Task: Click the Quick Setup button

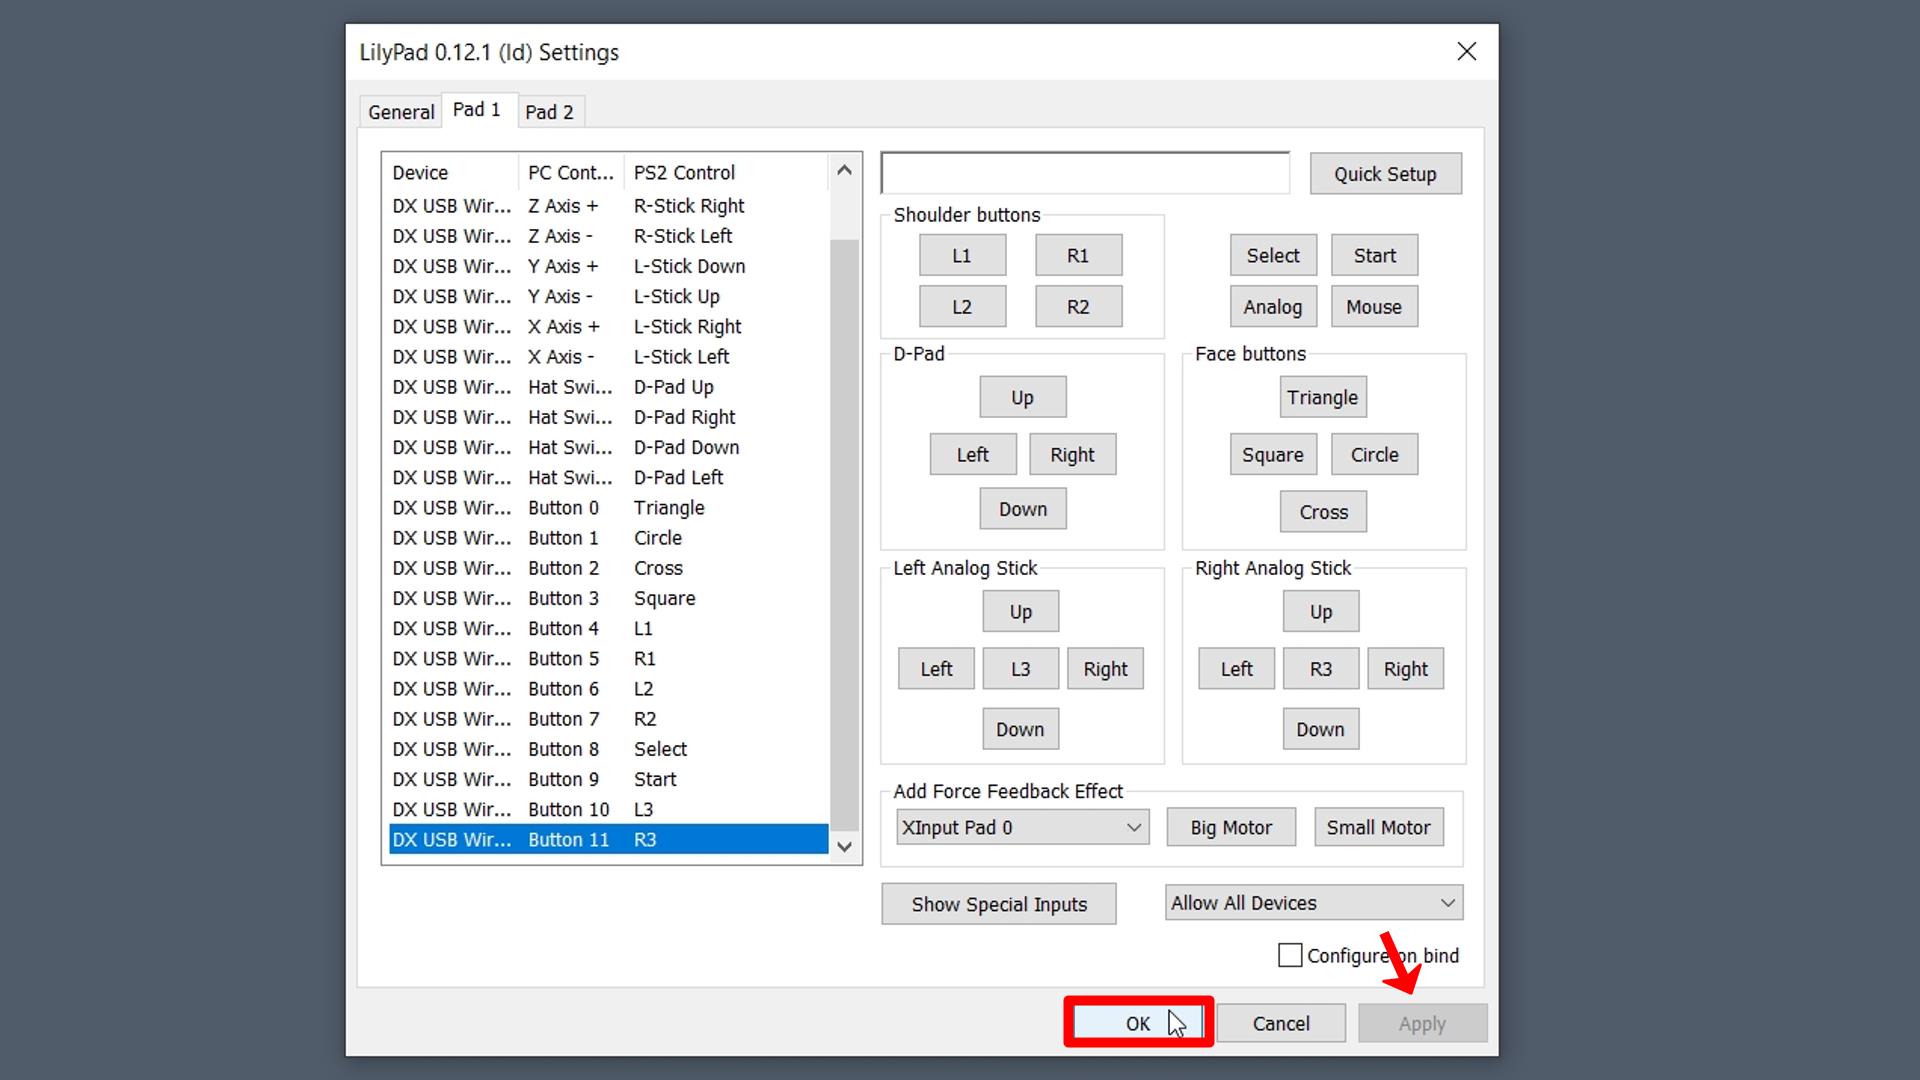Action: 1385,174
